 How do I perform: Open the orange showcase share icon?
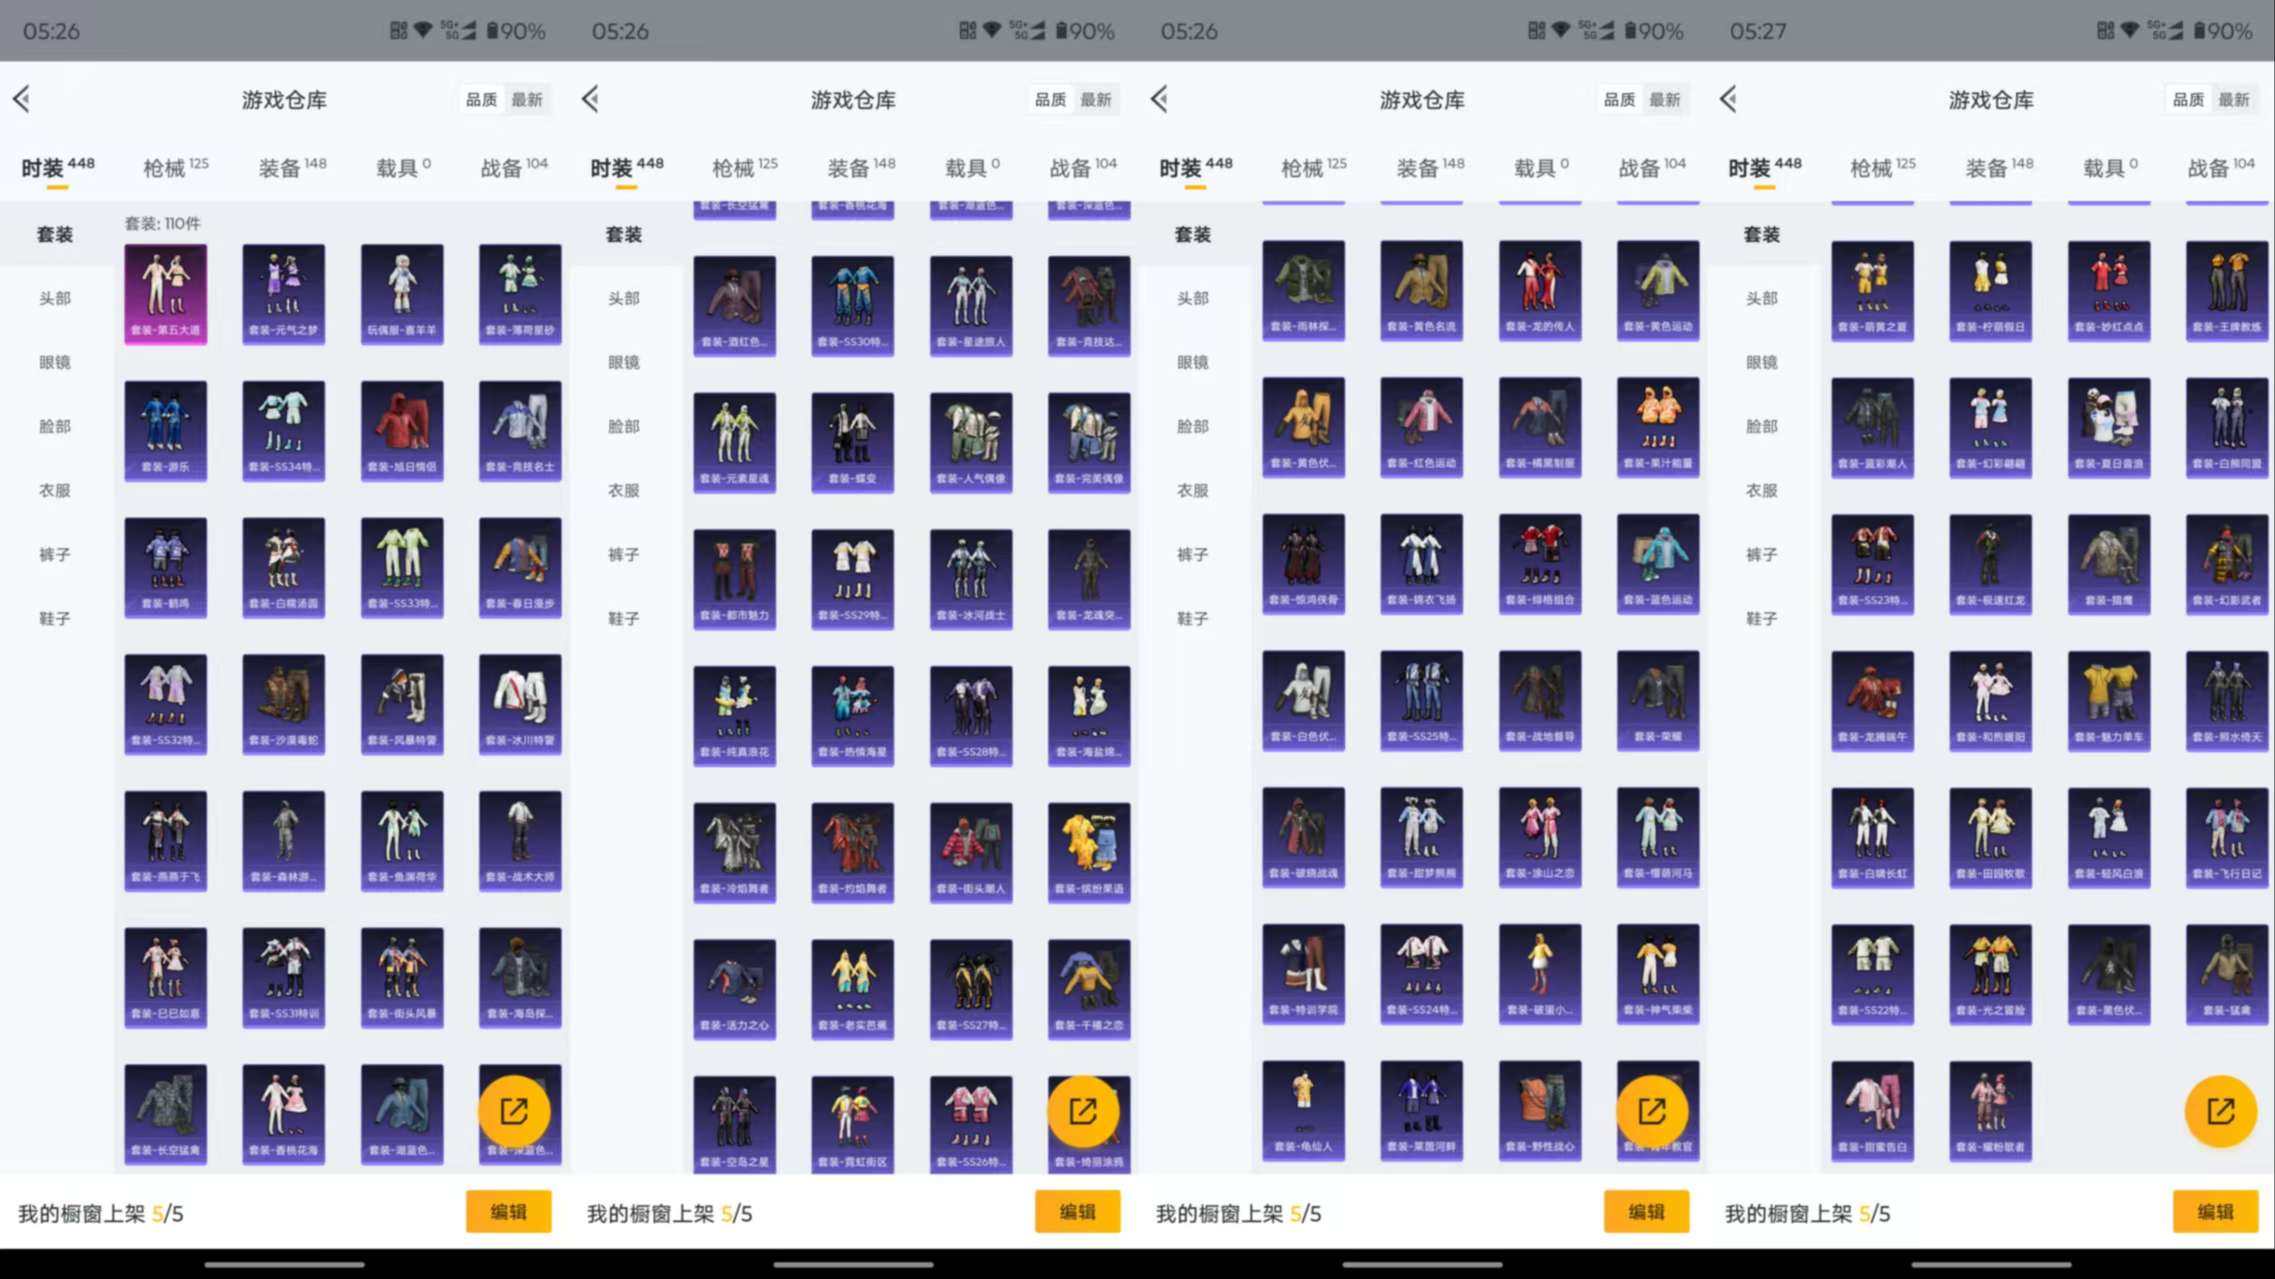coord(516,1111)
